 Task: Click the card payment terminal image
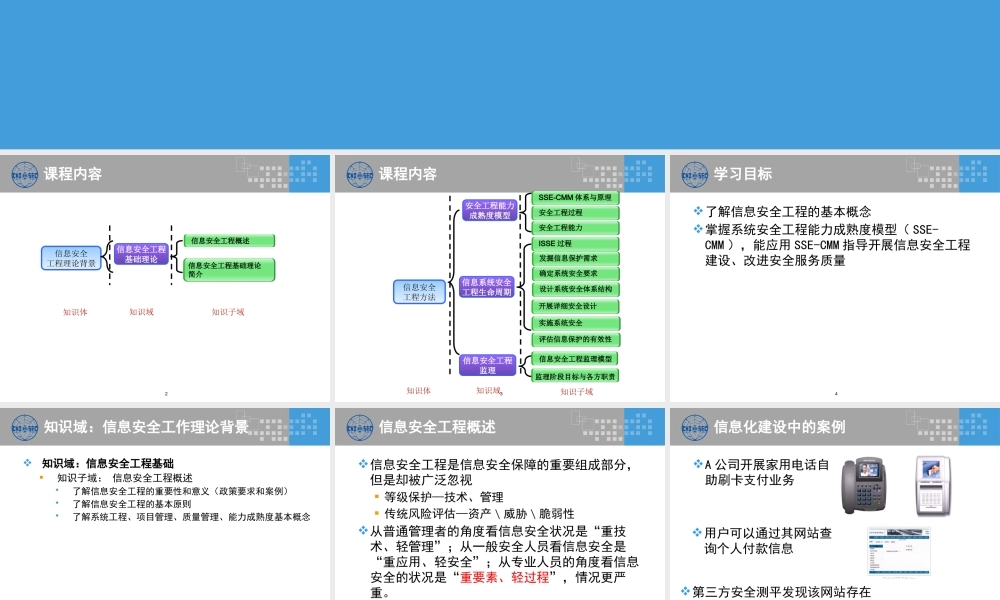(x=934, y=486)
